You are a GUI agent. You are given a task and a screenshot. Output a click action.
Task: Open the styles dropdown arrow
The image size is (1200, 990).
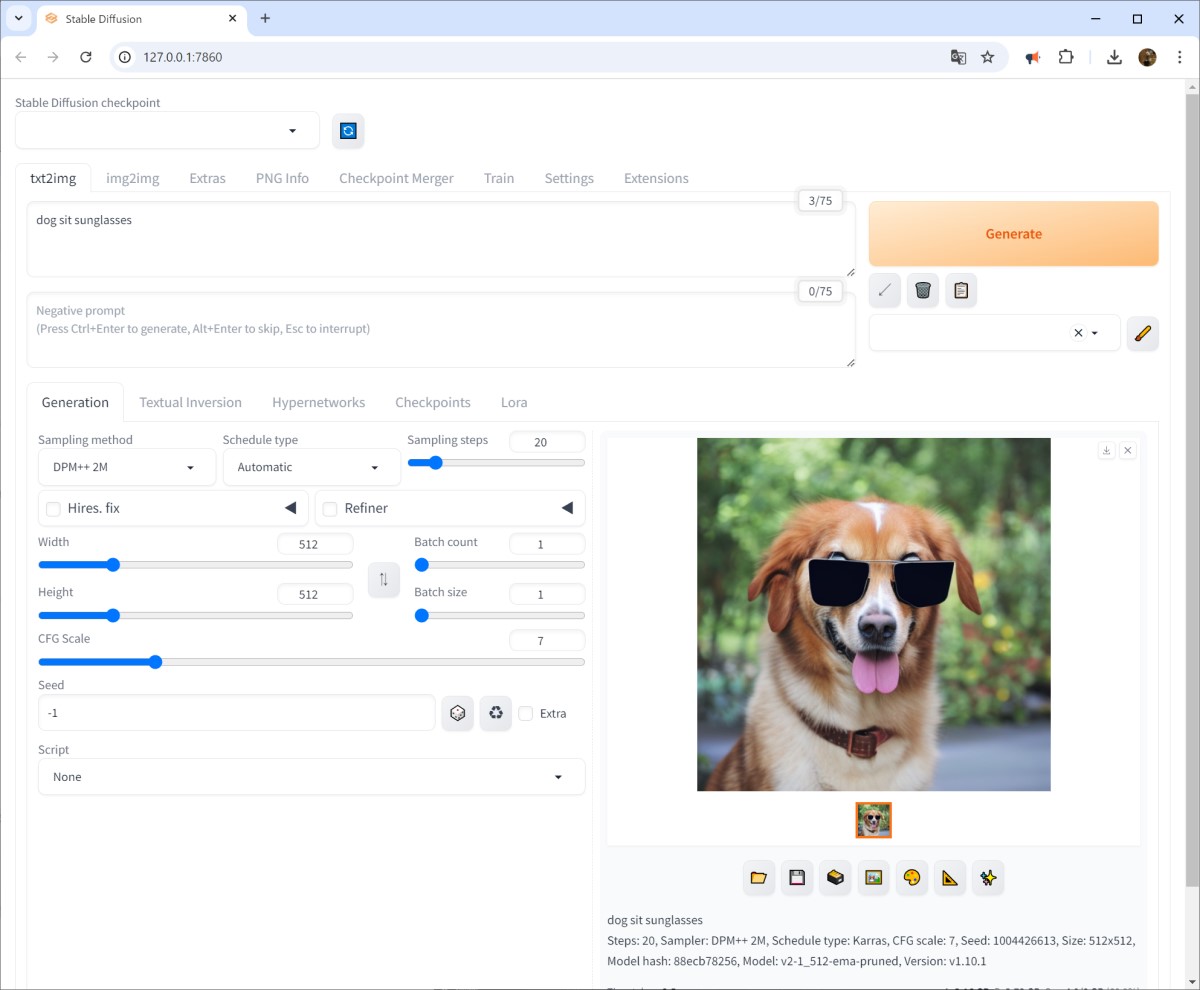1095,333
